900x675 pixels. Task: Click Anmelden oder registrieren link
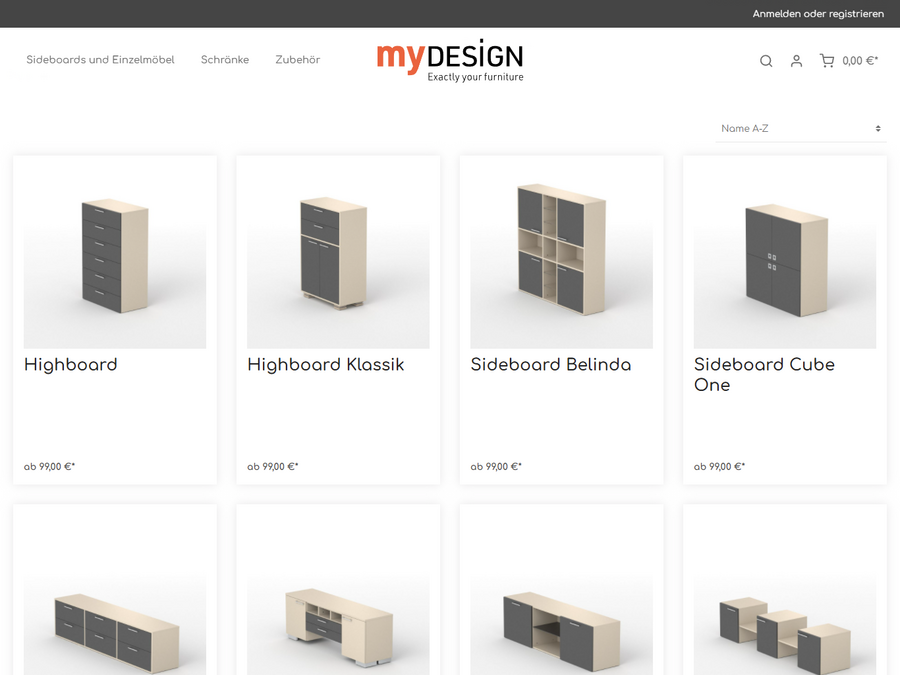click(818, 14)
